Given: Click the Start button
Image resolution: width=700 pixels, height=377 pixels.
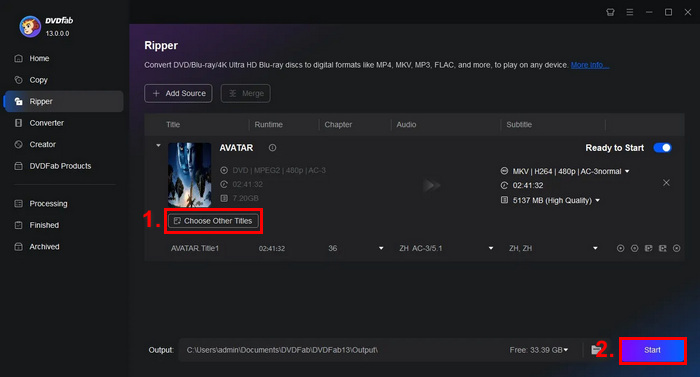Looking at the screenshot, I should pos(652,350).
